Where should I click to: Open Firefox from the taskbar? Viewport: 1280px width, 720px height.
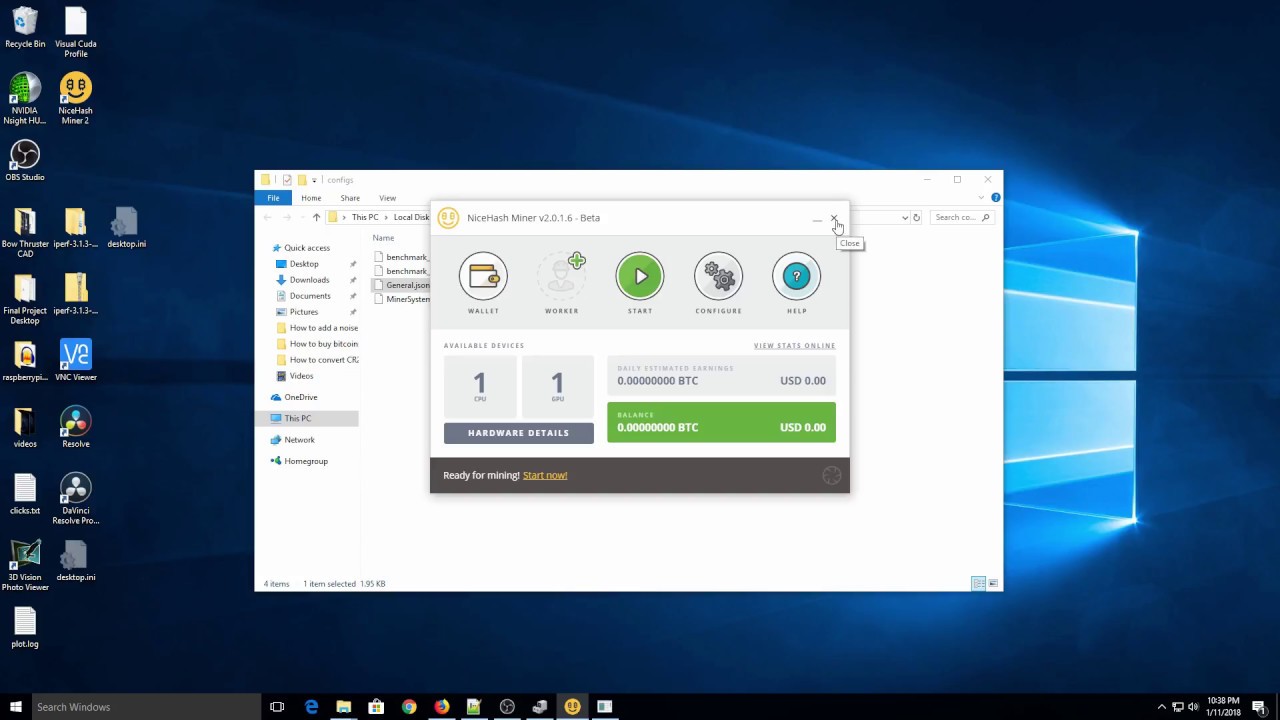click(441, 707)
